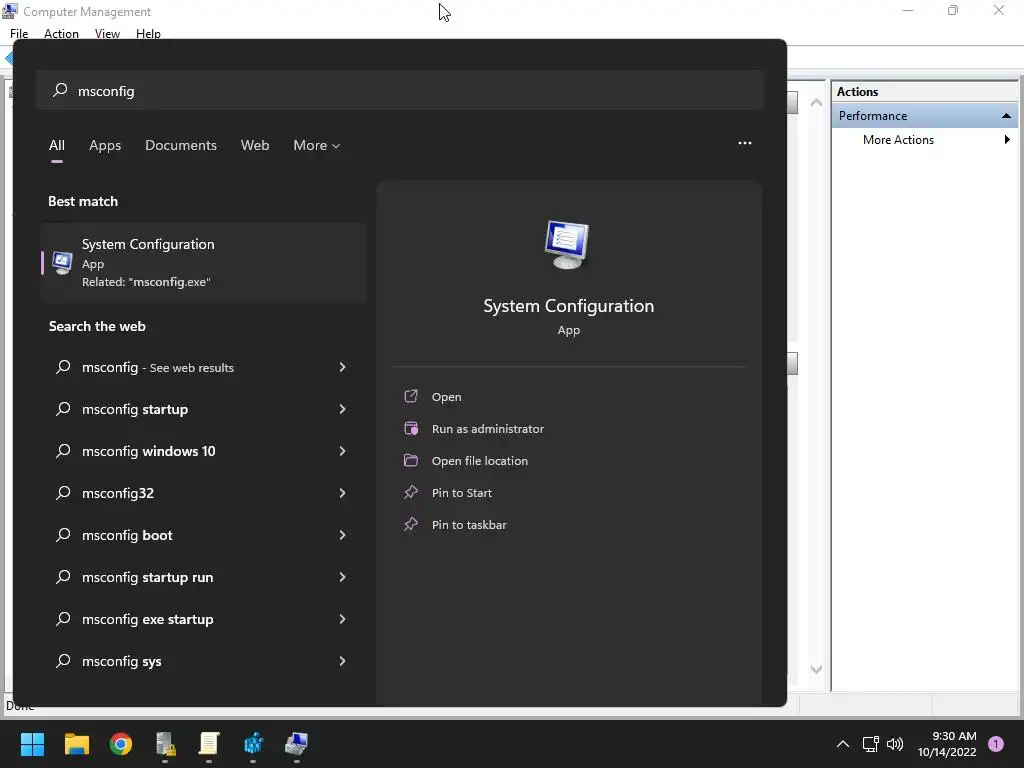Screen dimensions: 1024x768
Task: Select the 'msconfig boot' web suggestion
Action: click(203, 536)
